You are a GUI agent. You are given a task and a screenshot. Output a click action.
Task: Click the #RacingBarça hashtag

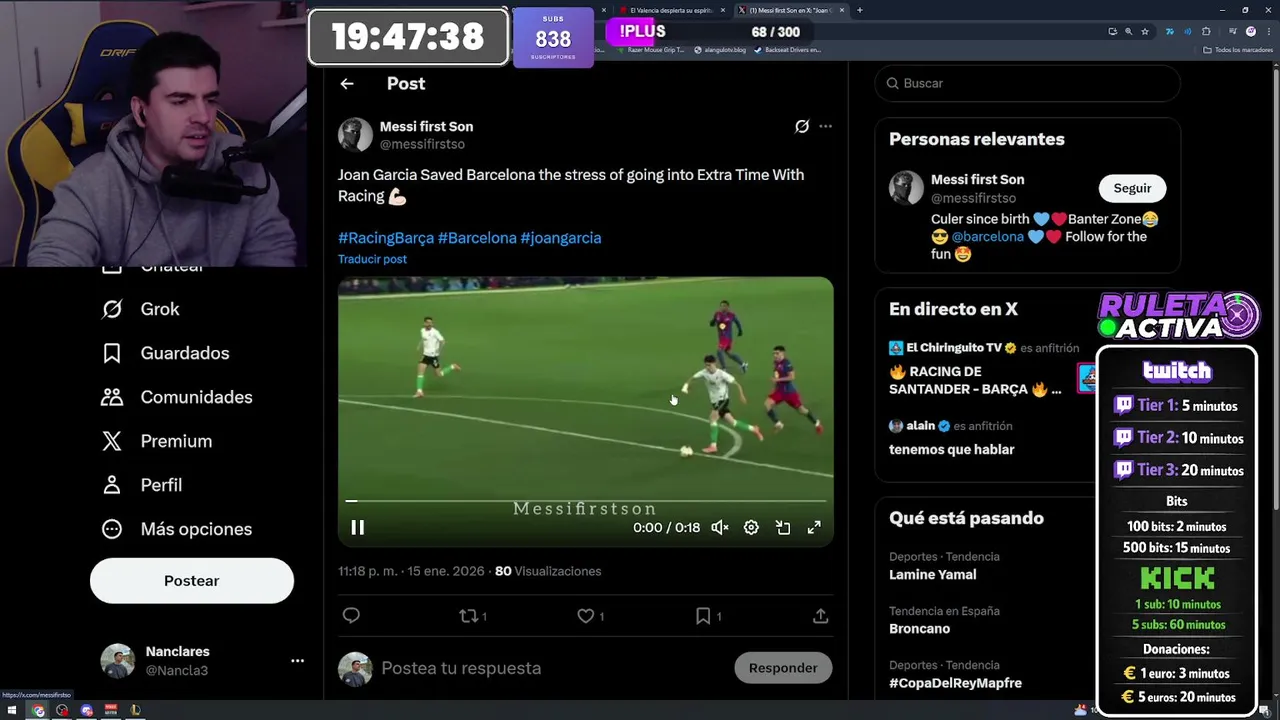(x=386, y=238)
